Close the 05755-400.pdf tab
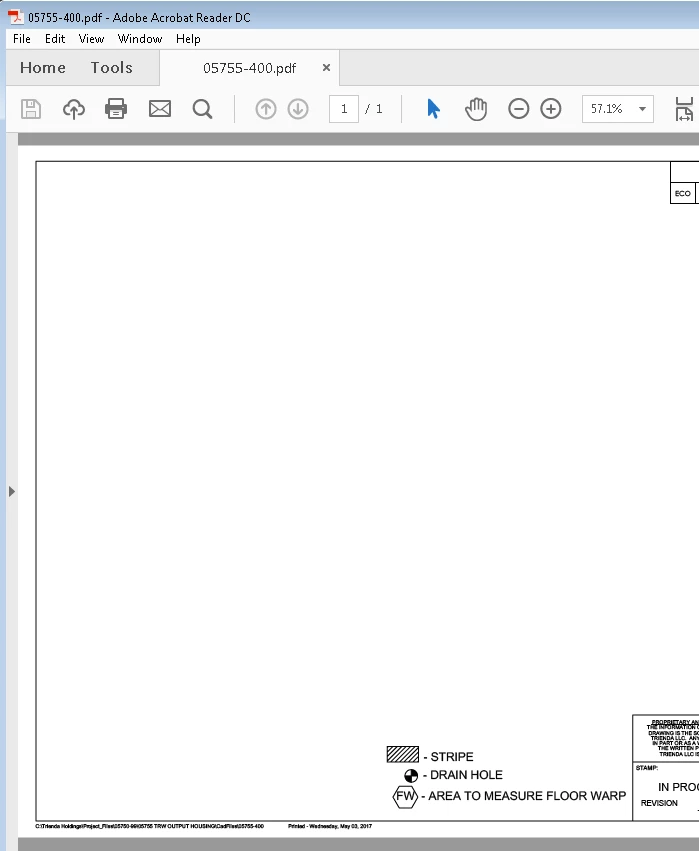Image resolution: width=699 pixels, height=851 pixels. click(x=326, y=68)
